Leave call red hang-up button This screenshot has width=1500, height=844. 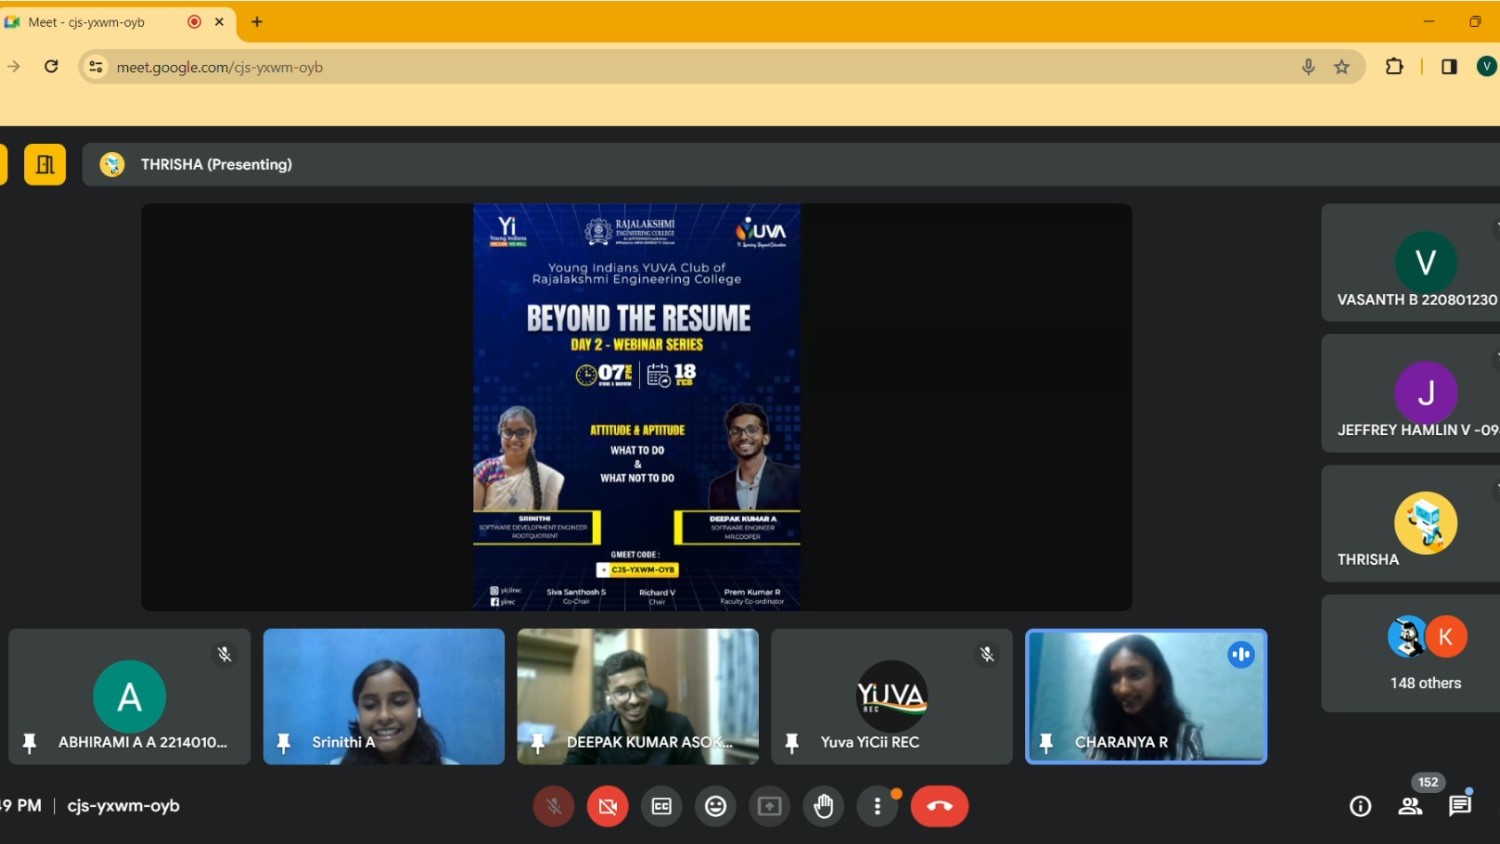(940, 806)
